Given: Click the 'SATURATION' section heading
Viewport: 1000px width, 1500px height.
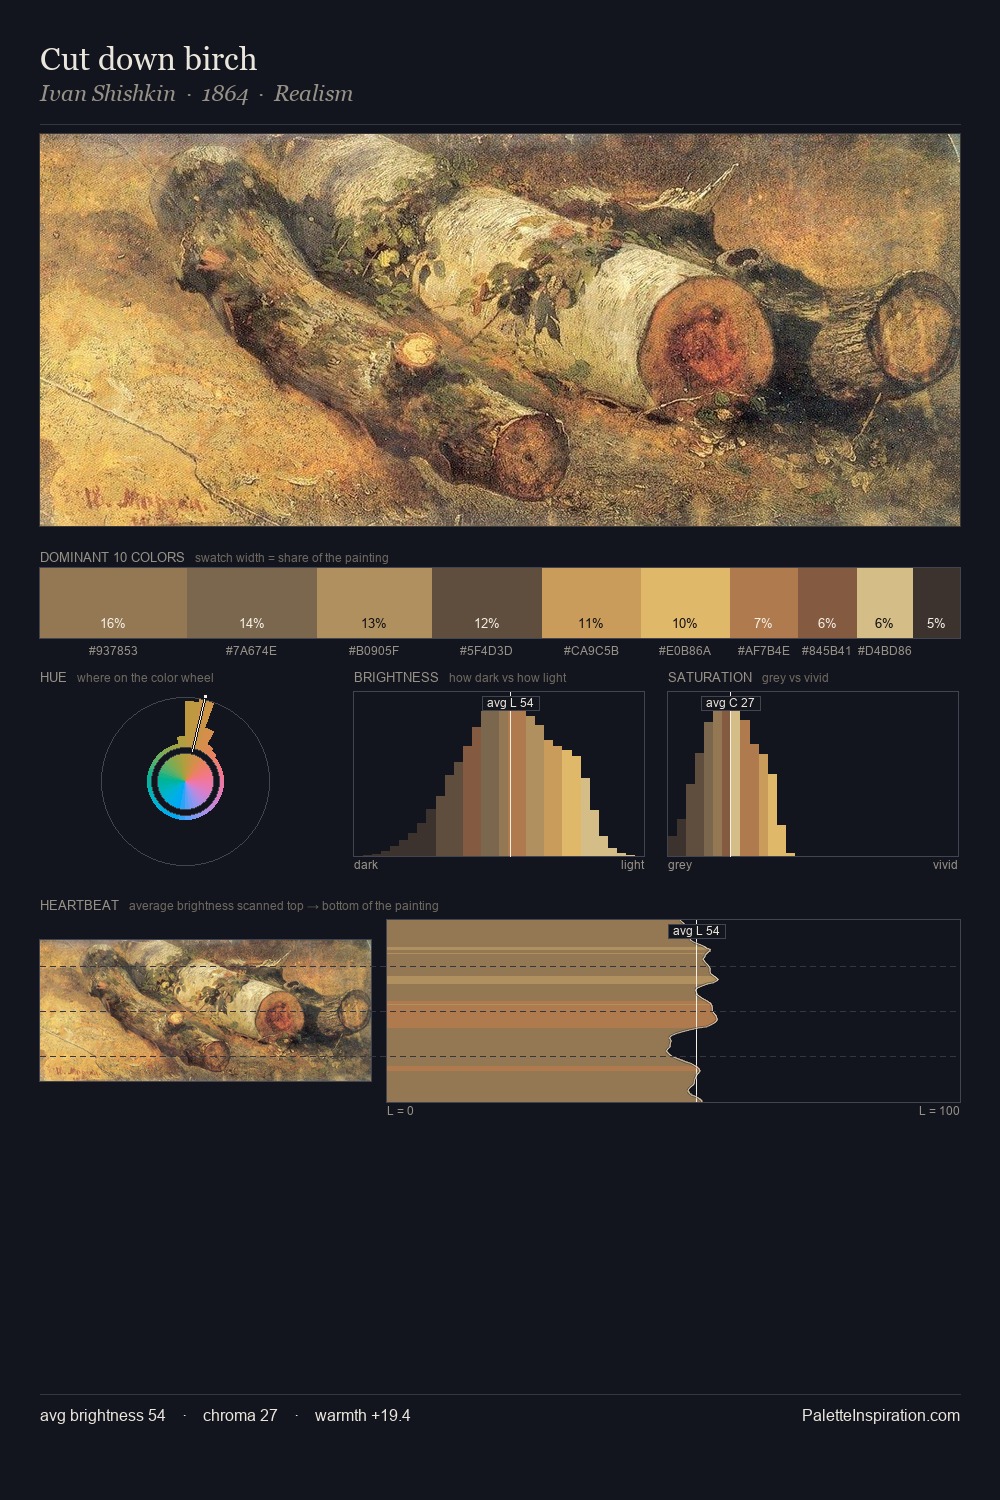Looking at the screenshot, I should click(710, 677).
